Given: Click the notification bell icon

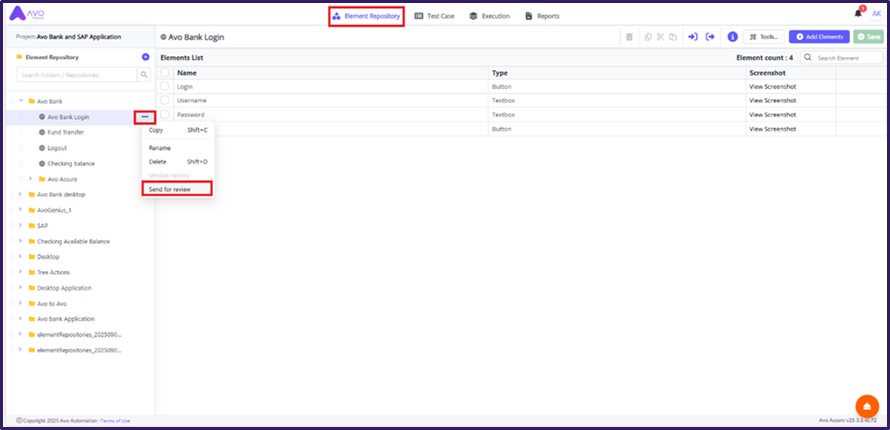Looking at the screenshot, I should tap(858, 13).
